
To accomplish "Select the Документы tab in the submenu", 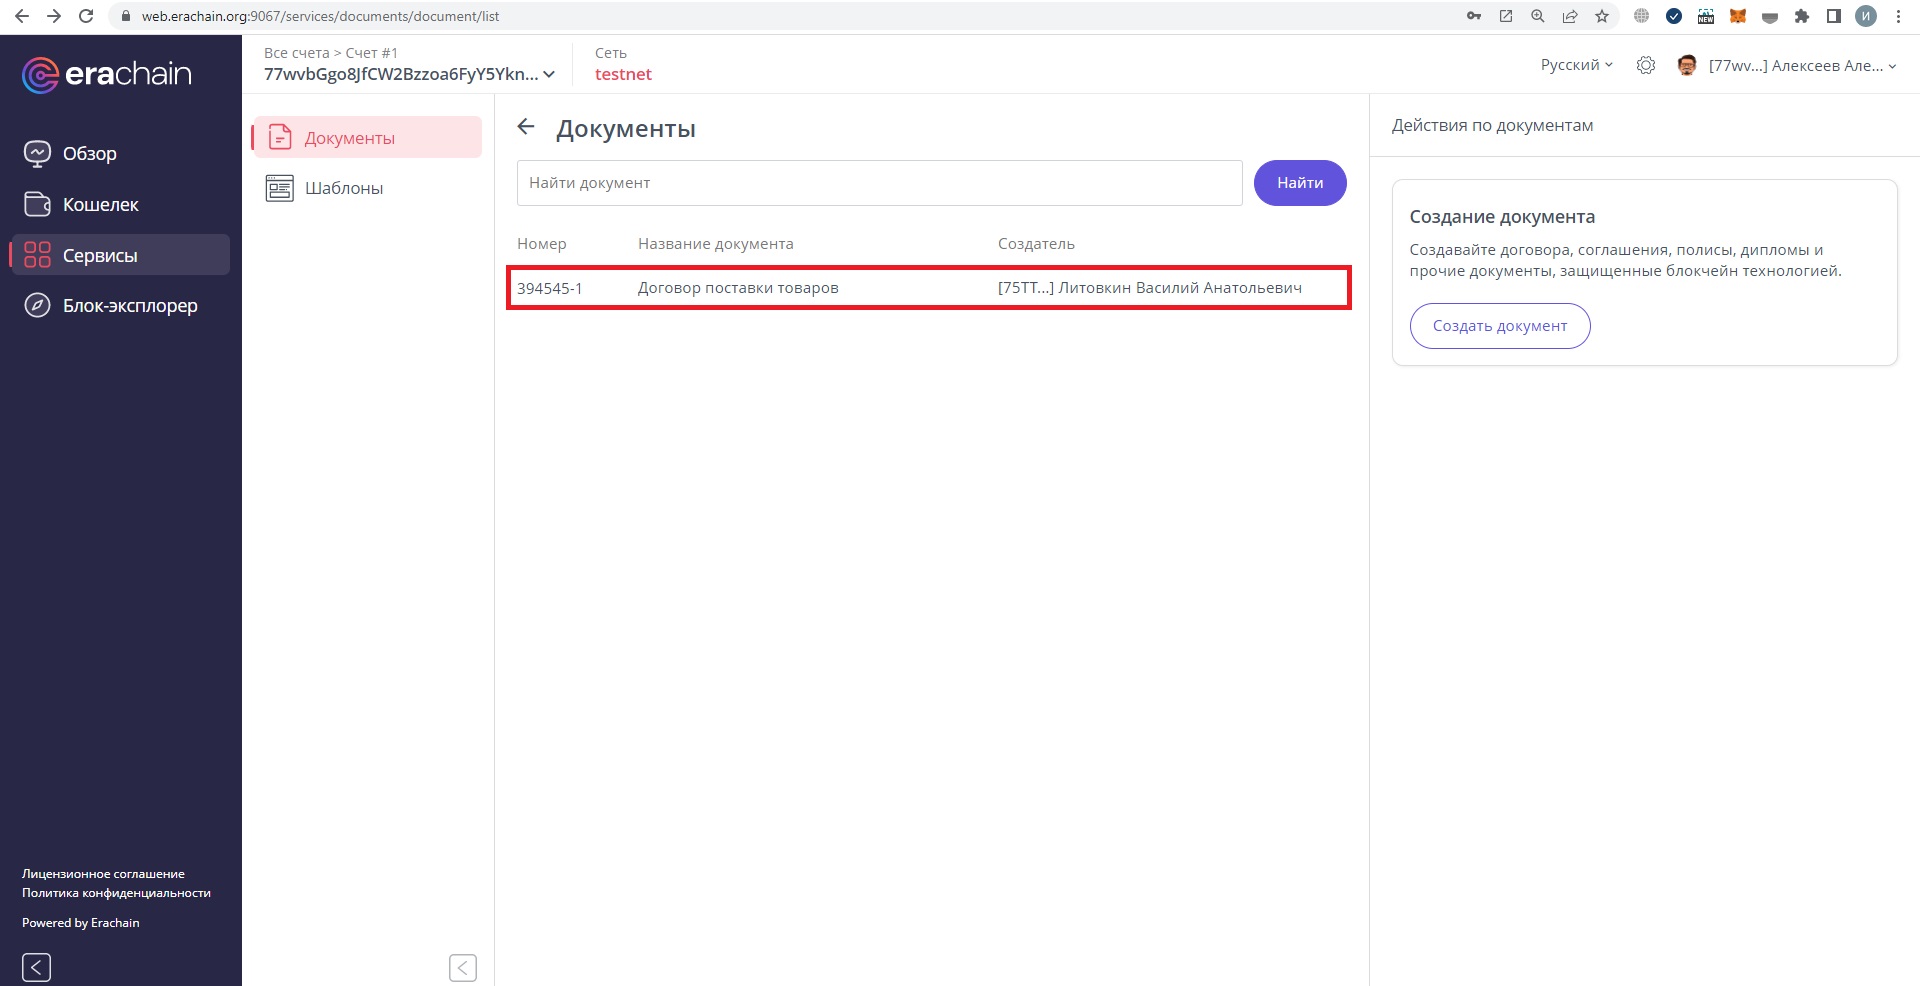I will pos(349,138).
